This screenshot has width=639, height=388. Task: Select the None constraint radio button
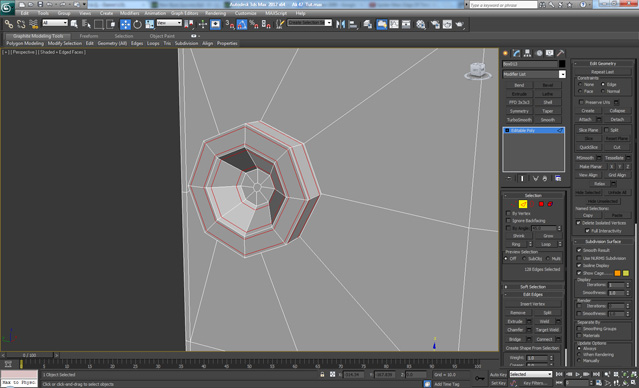tap(580, 84)
